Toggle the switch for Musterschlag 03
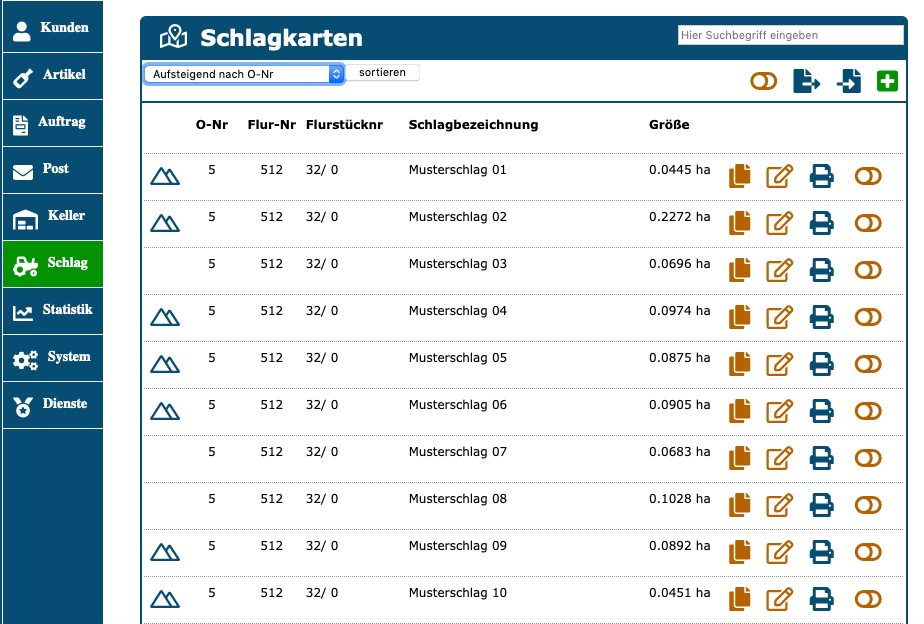 point(868,270)
